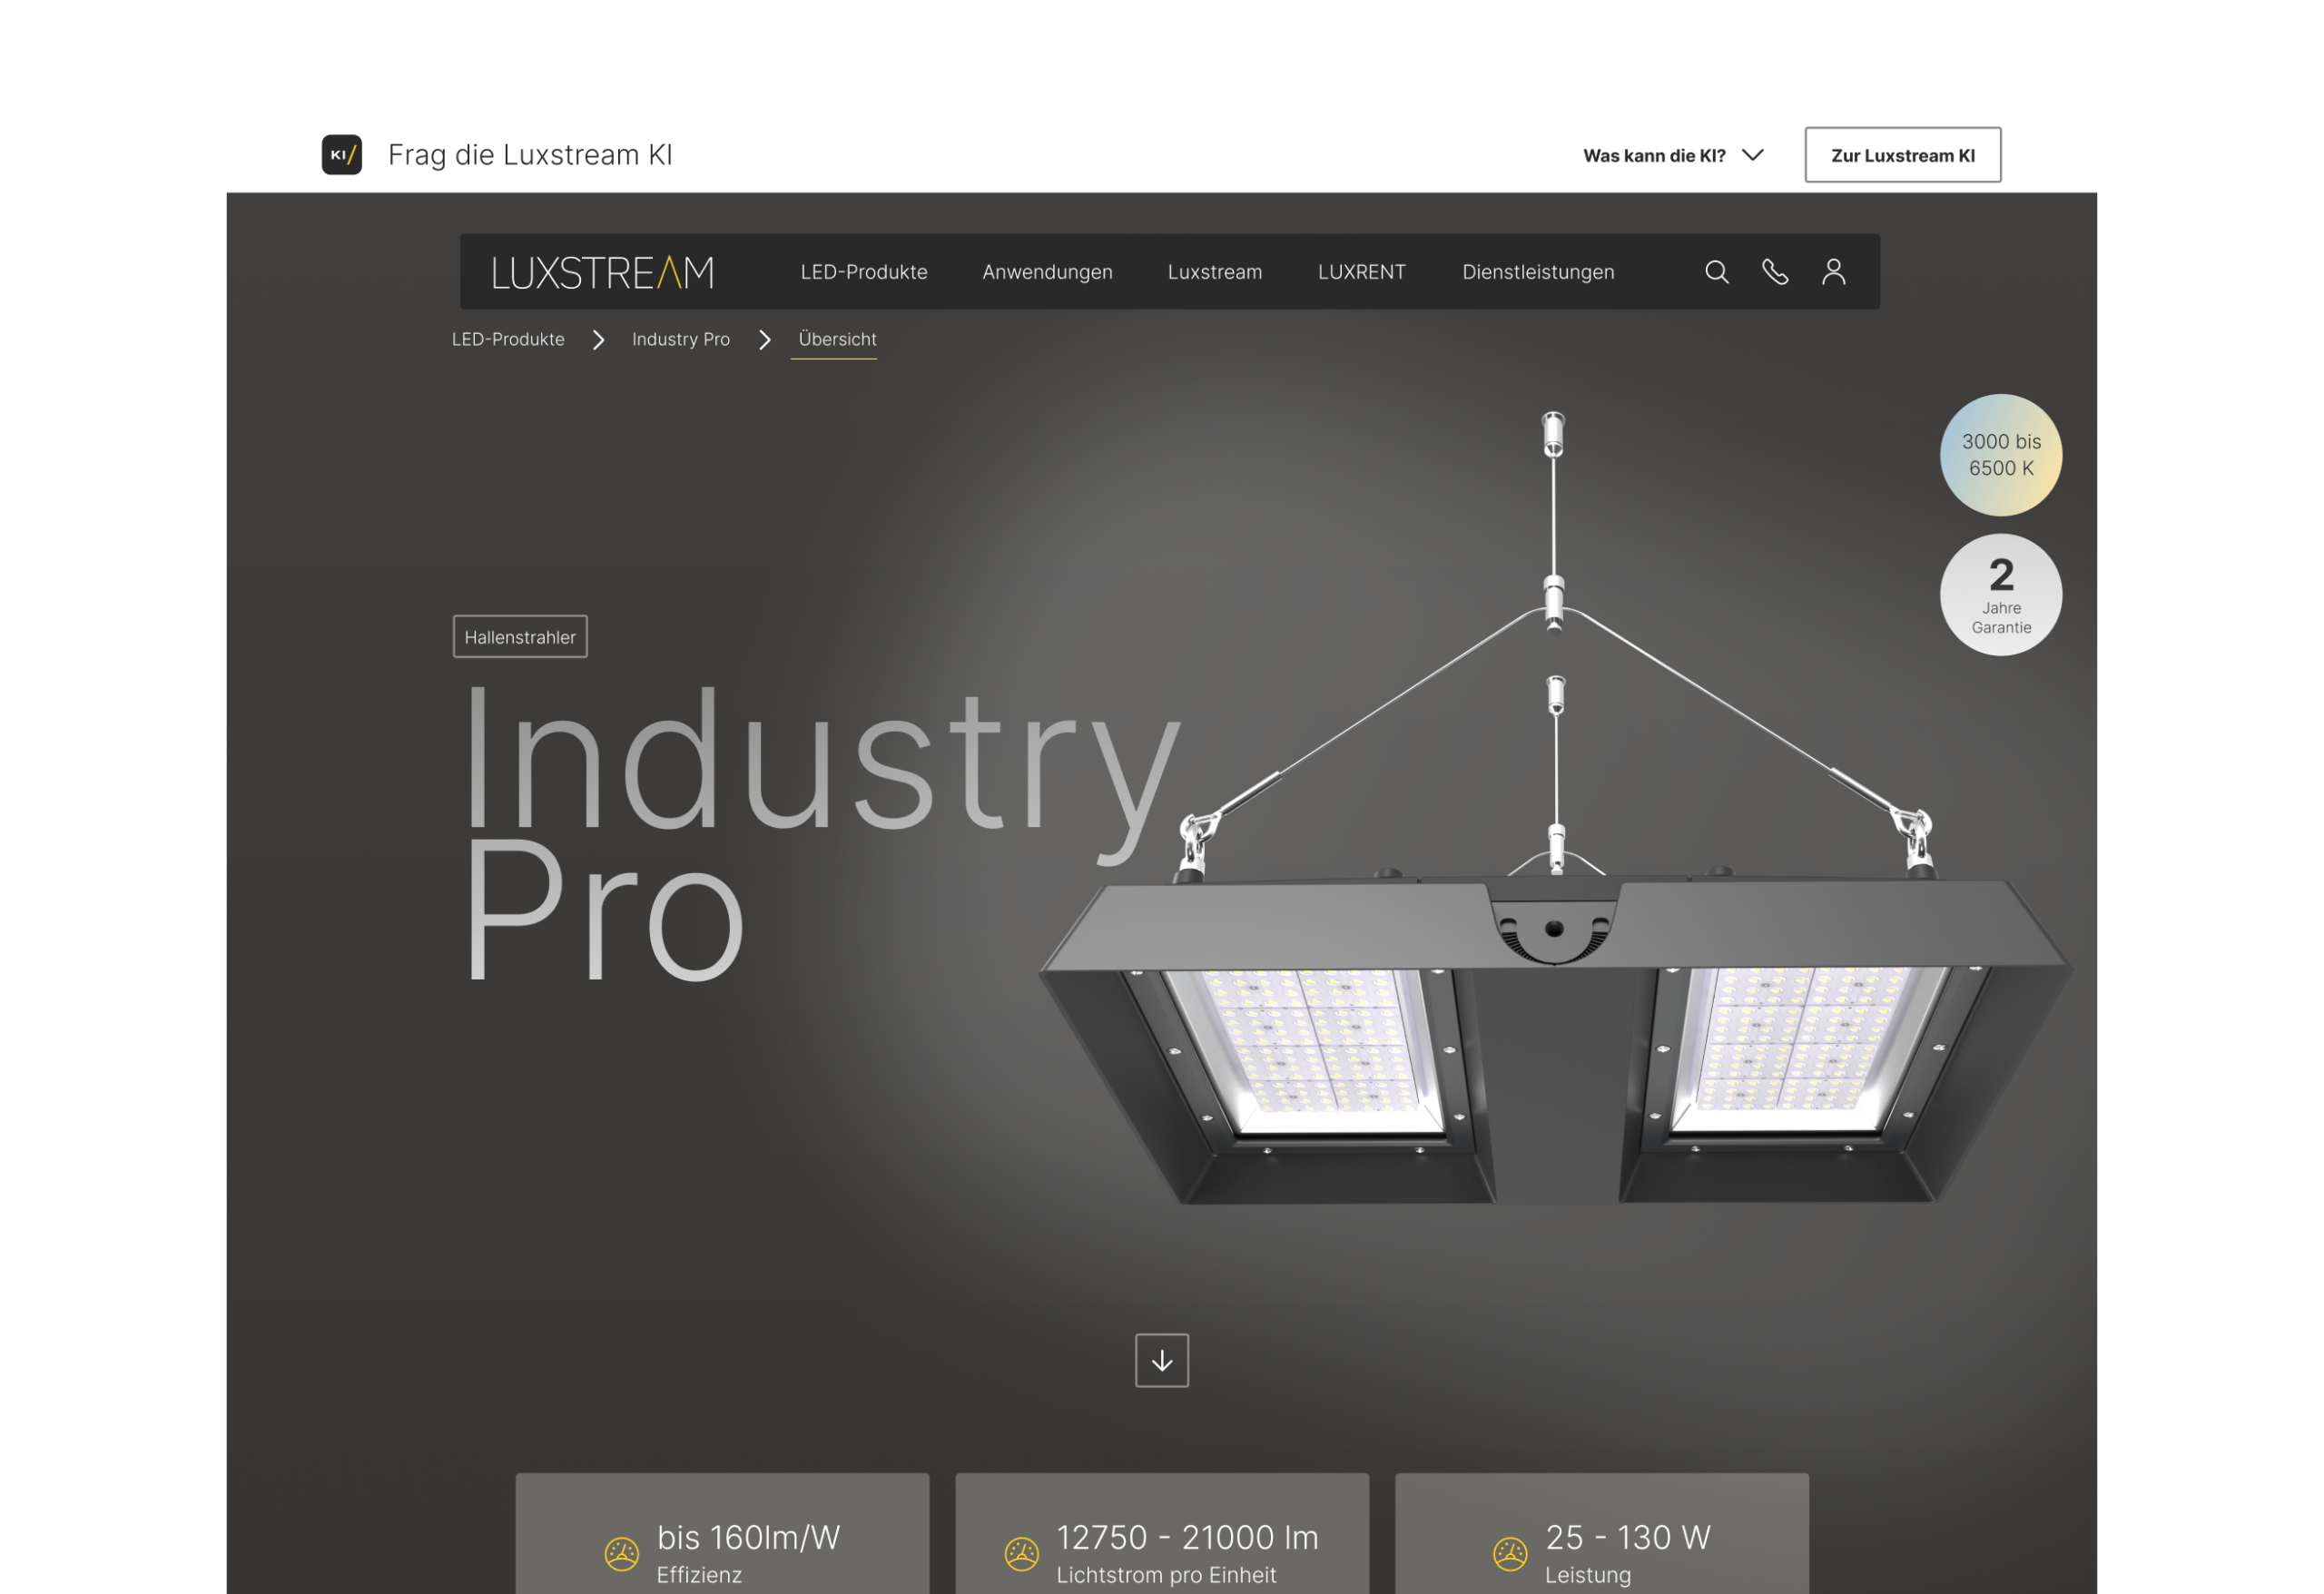Click chevron after LED-Produkte breadcrumb
2324x1594 pixels.
[x=598, y=340]
